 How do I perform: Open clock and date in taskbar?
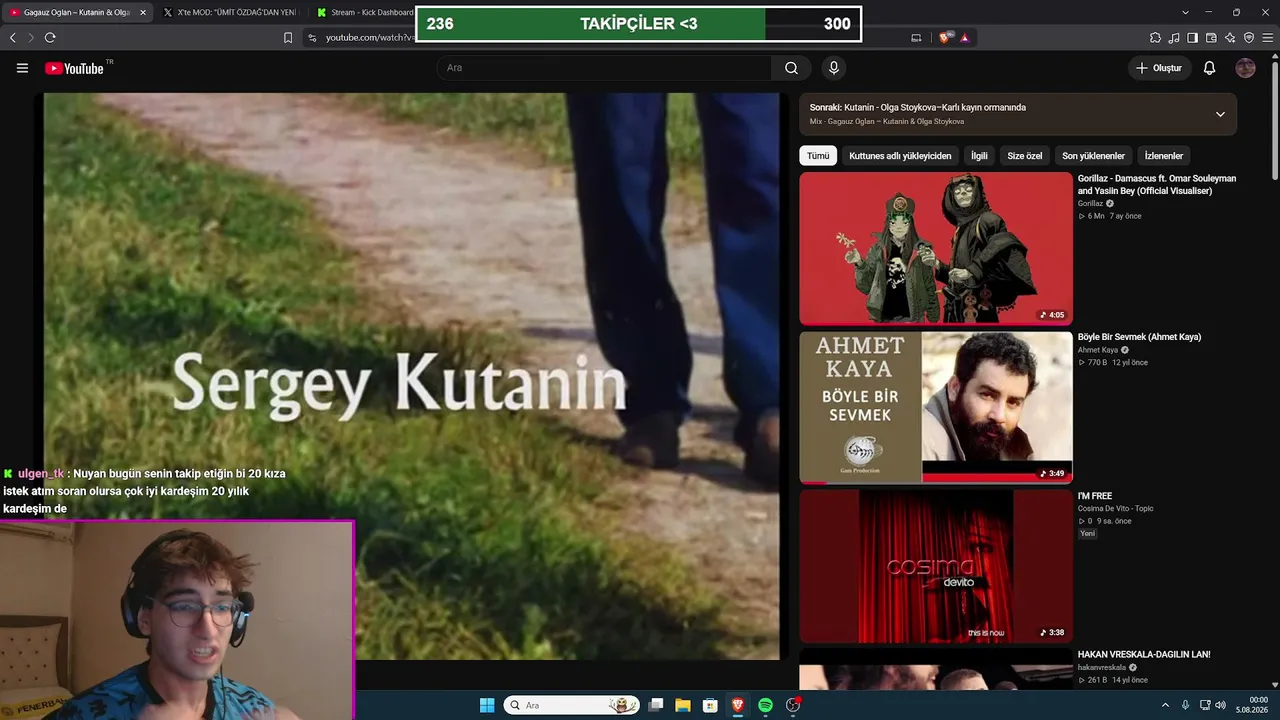coord(1252,705)
